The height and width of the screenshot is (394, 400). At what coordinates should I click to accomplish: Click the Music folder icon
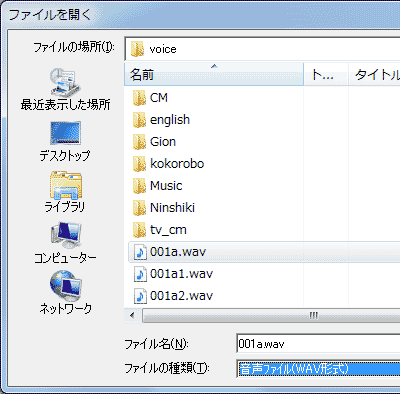coord(139,186)
